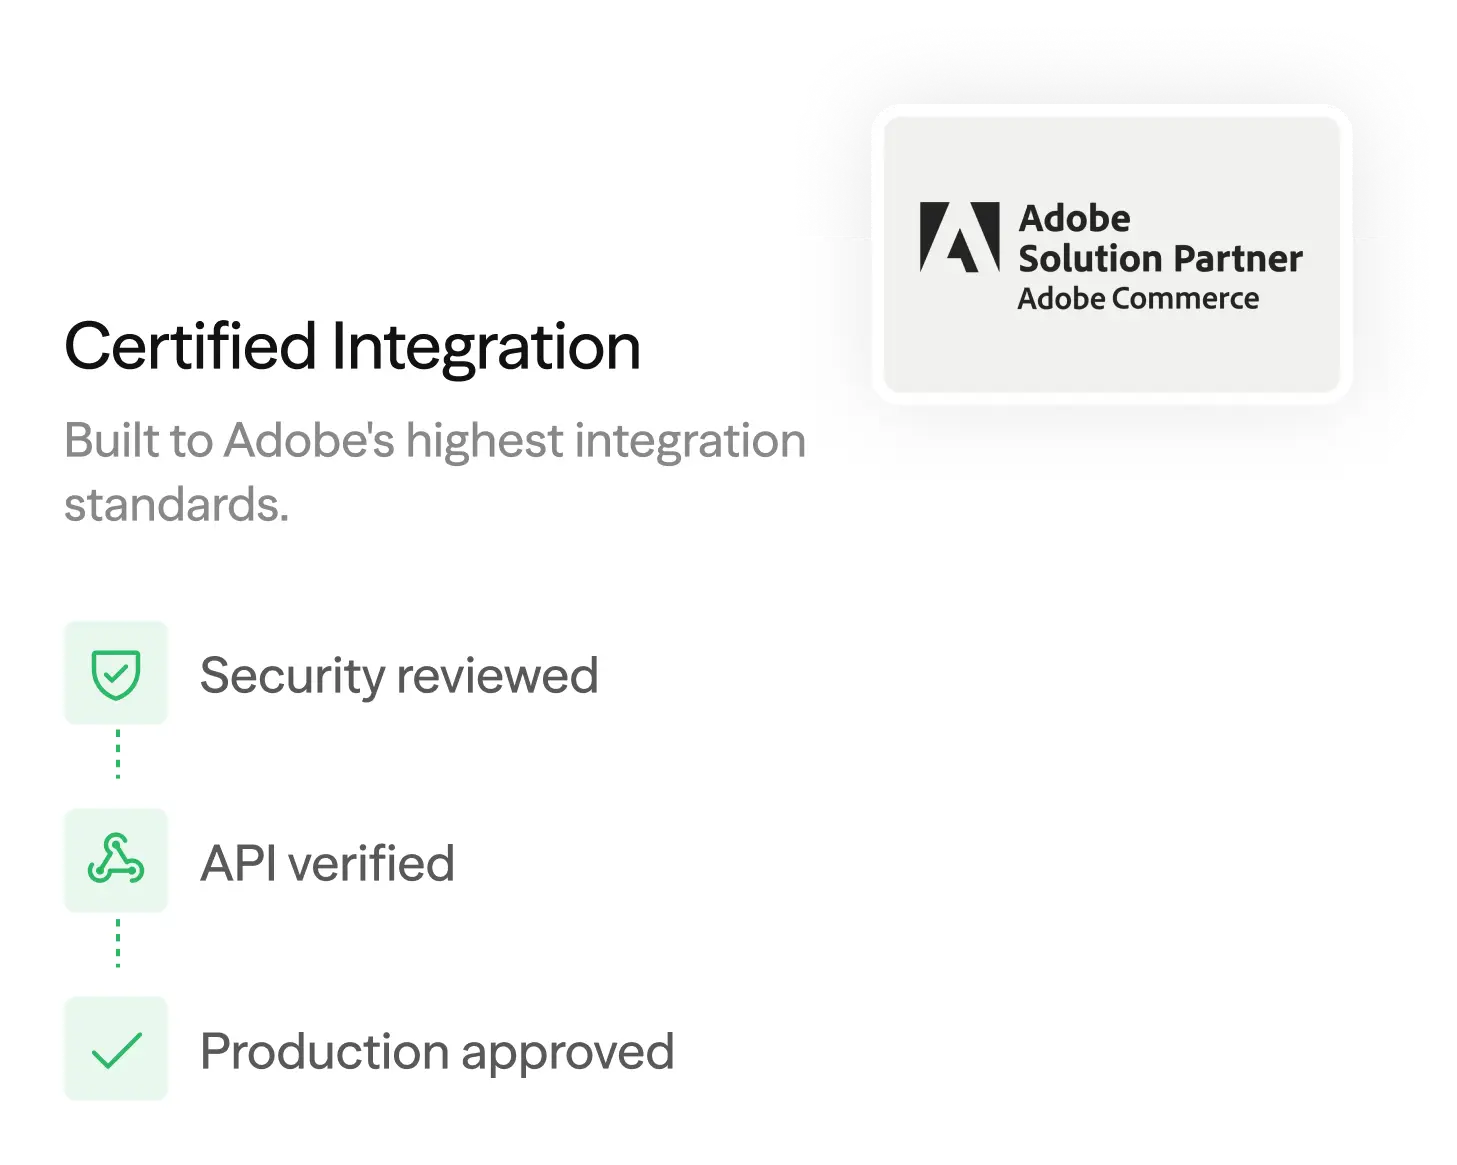Viewport: 1457px width, 1165px height.
Task: Click the green shield security icon
Action: coord(116,674)
